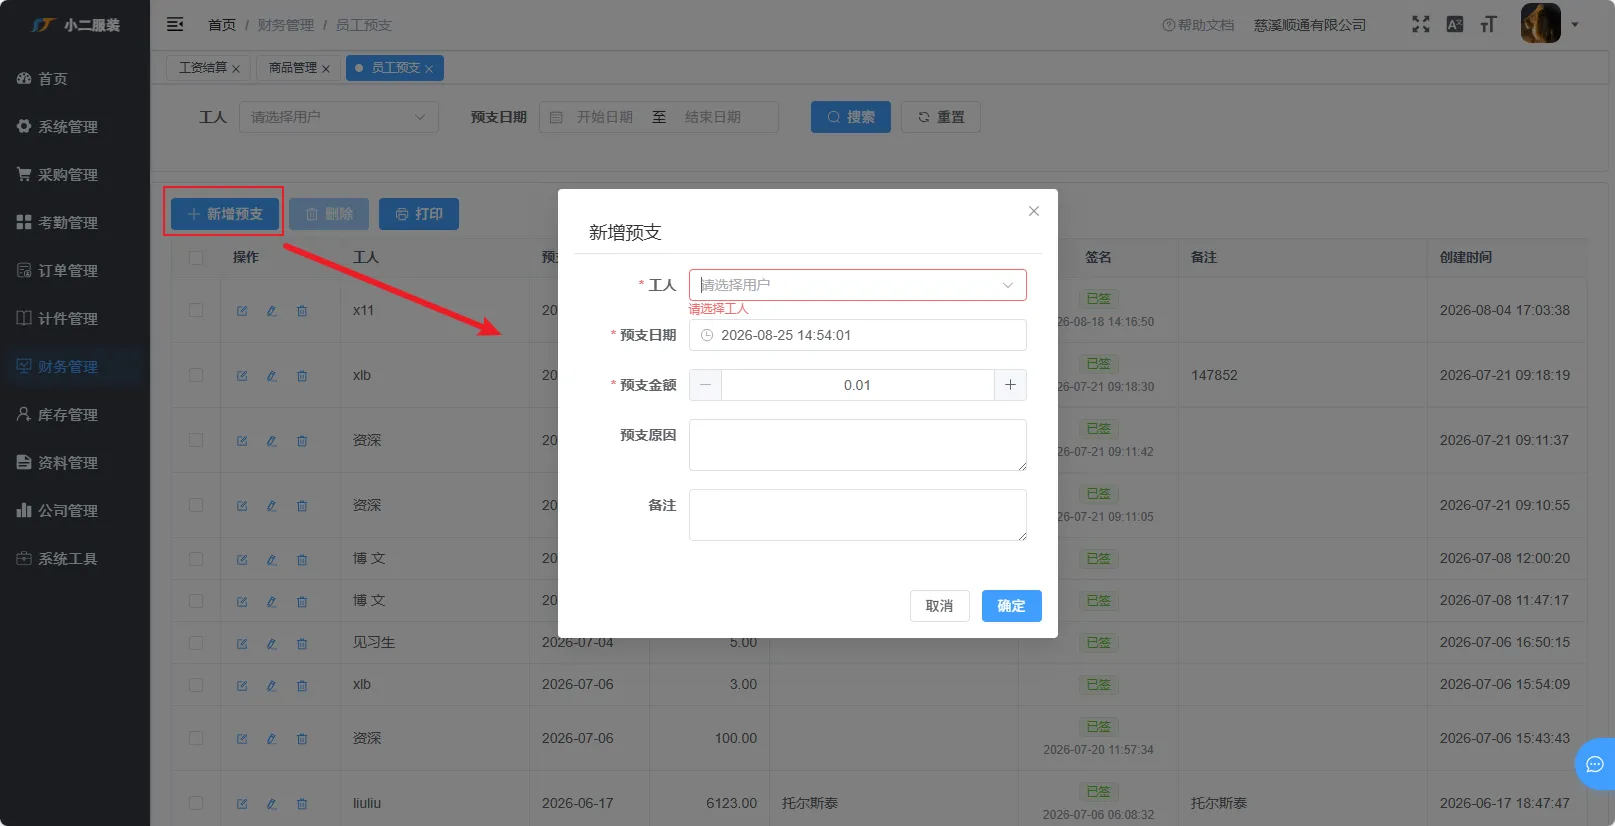The image size is (1615, 826).
Task: Close the 工资结算 tab
Action: click(236, 69)
